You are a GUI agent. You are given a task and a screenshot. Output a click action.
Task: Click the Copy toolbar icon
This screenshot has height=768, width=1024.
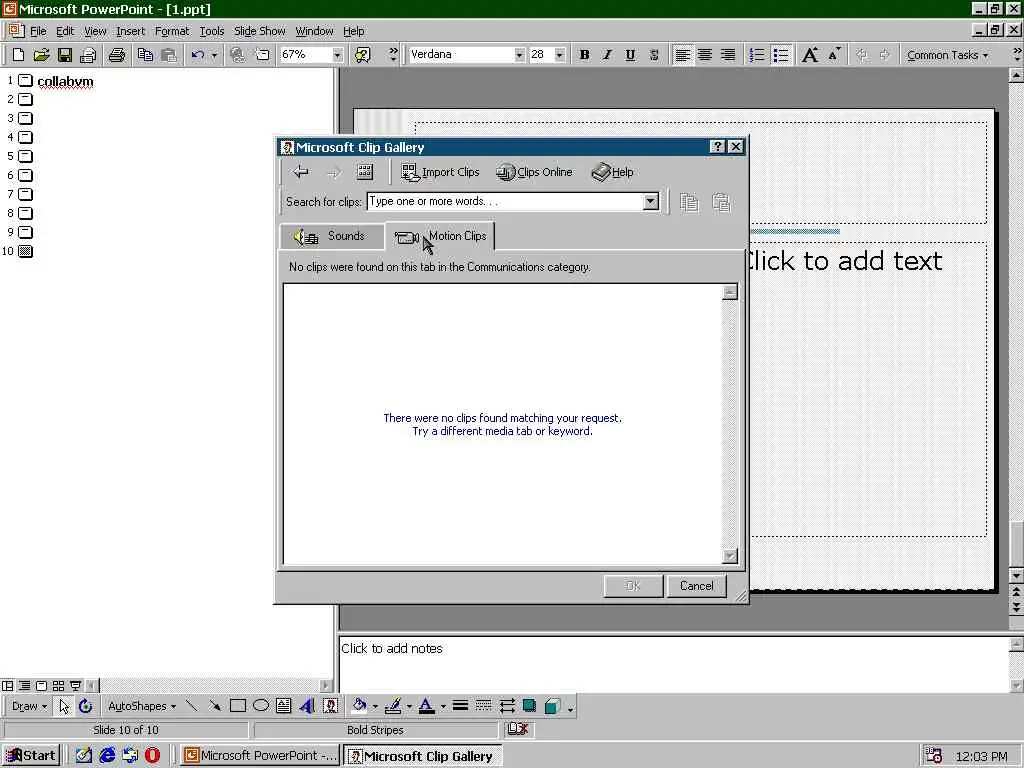pos(145,55)
